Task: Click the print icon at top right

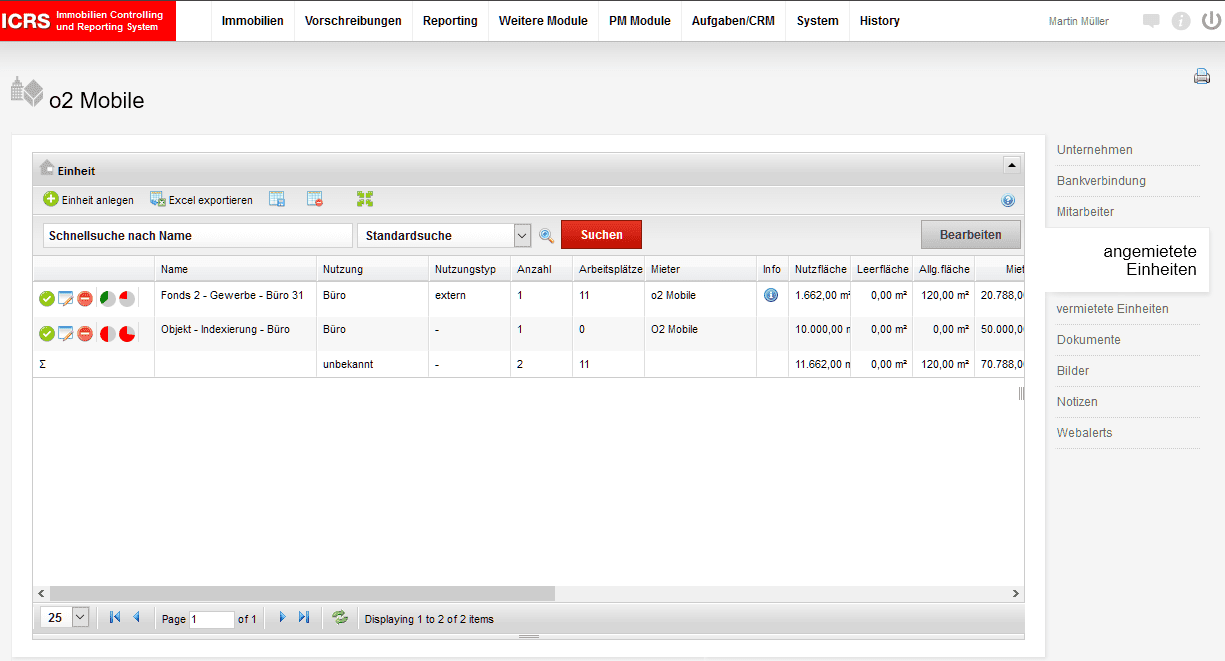Action: coord(1201,77)
